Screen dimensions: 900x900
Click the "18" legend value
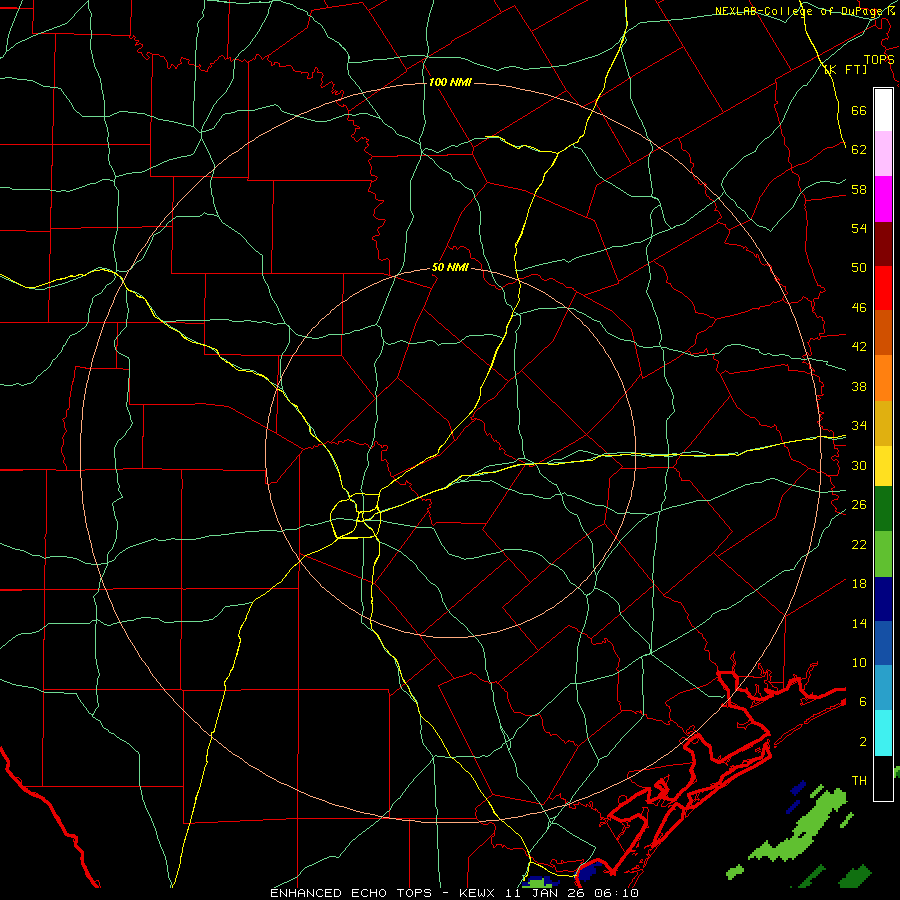coord(859,584)
